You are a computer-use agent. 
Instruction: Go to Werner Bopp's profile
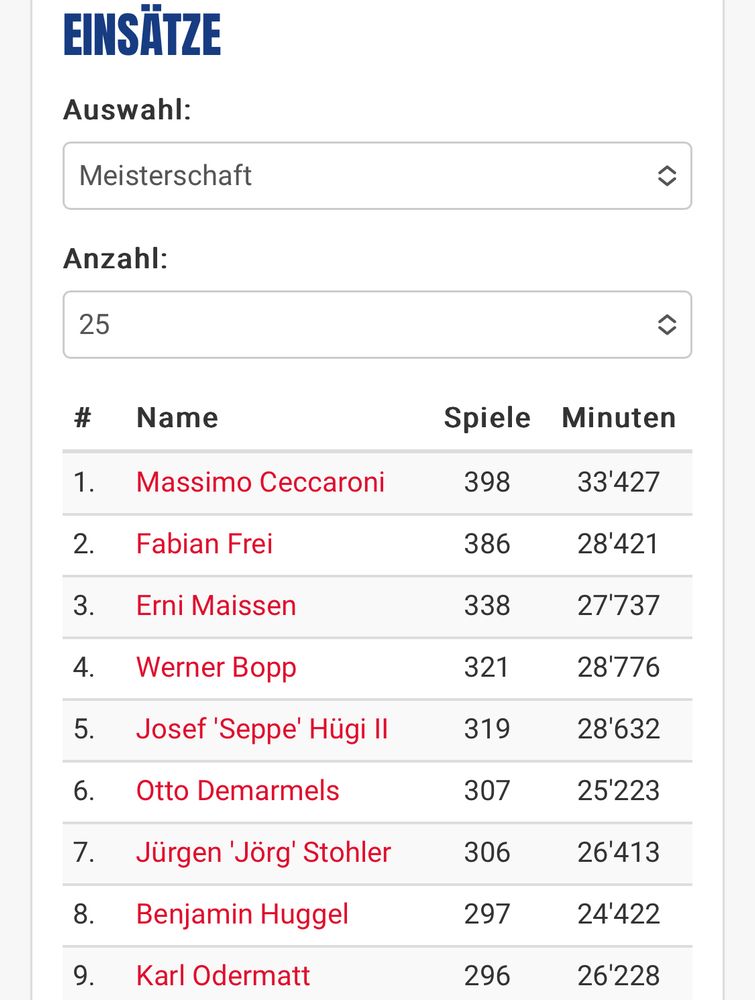[x=216, y=667]
